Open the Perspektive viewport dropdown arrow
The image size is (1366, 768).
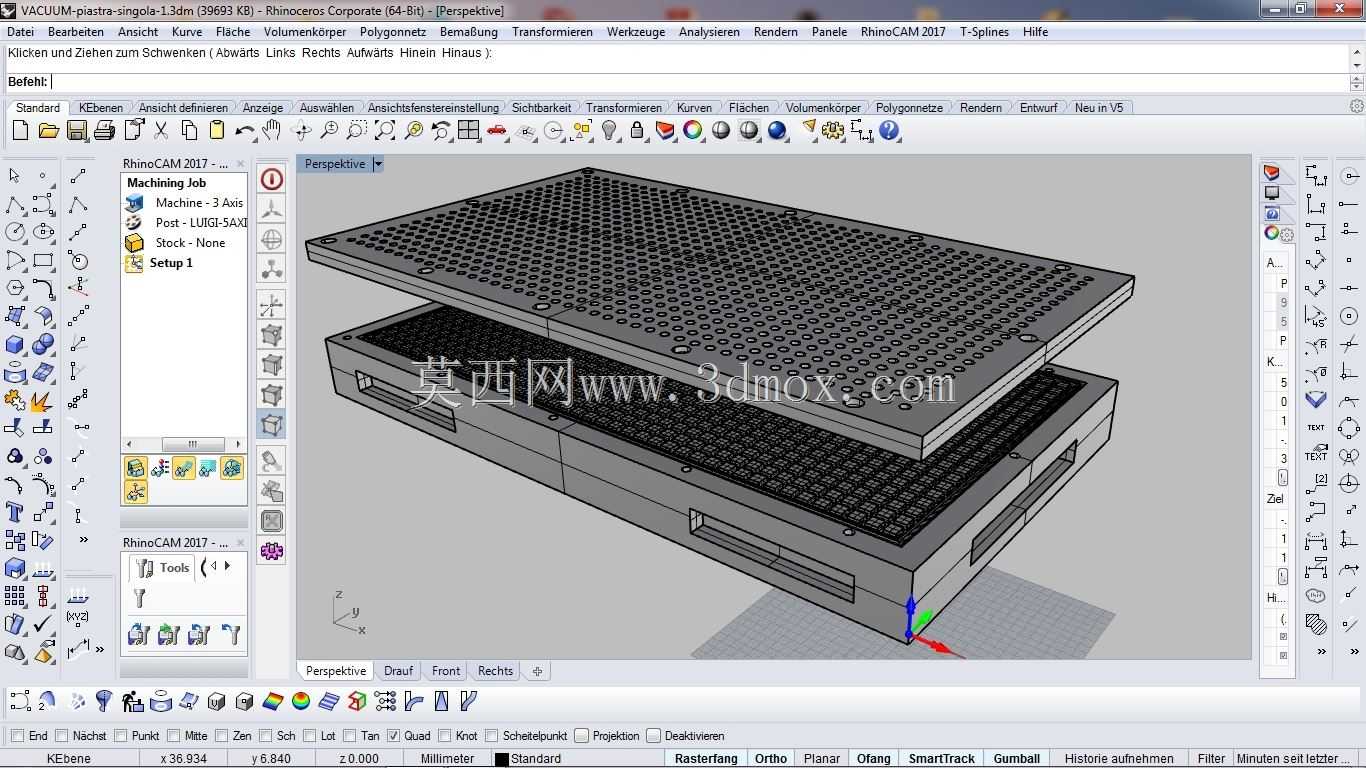pos(378,164)
